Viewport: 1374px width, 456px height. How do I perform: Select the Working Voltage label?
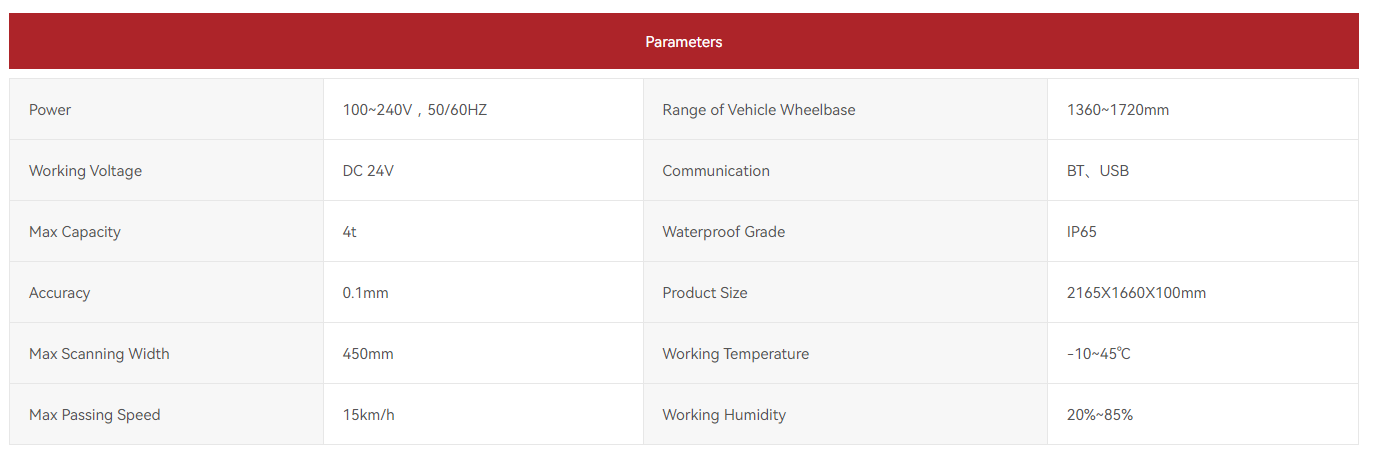click(85, 171)
